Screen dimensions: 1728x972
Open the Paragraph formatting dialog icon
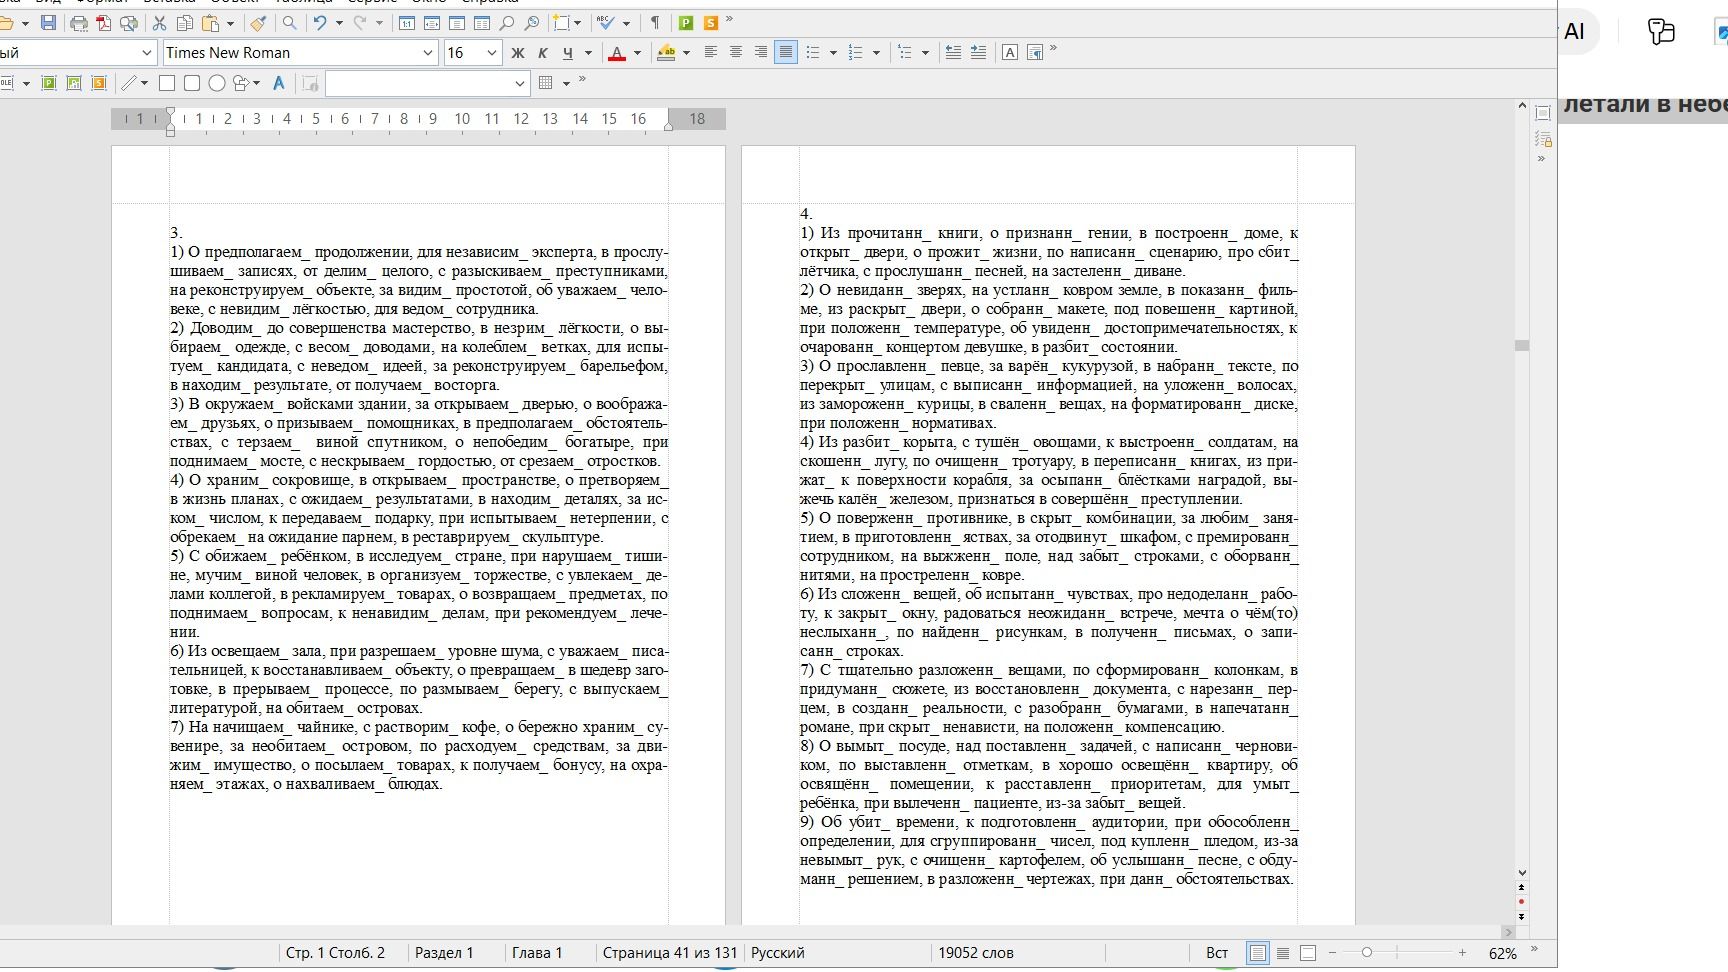coord(1035,53)
